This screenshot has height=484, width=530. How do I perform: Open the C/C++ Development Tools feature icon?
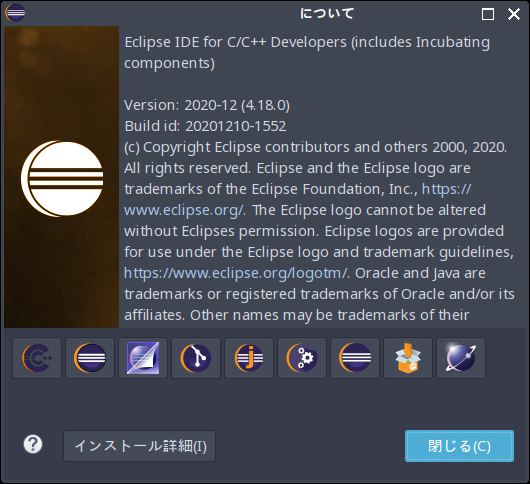click(37, 358)
